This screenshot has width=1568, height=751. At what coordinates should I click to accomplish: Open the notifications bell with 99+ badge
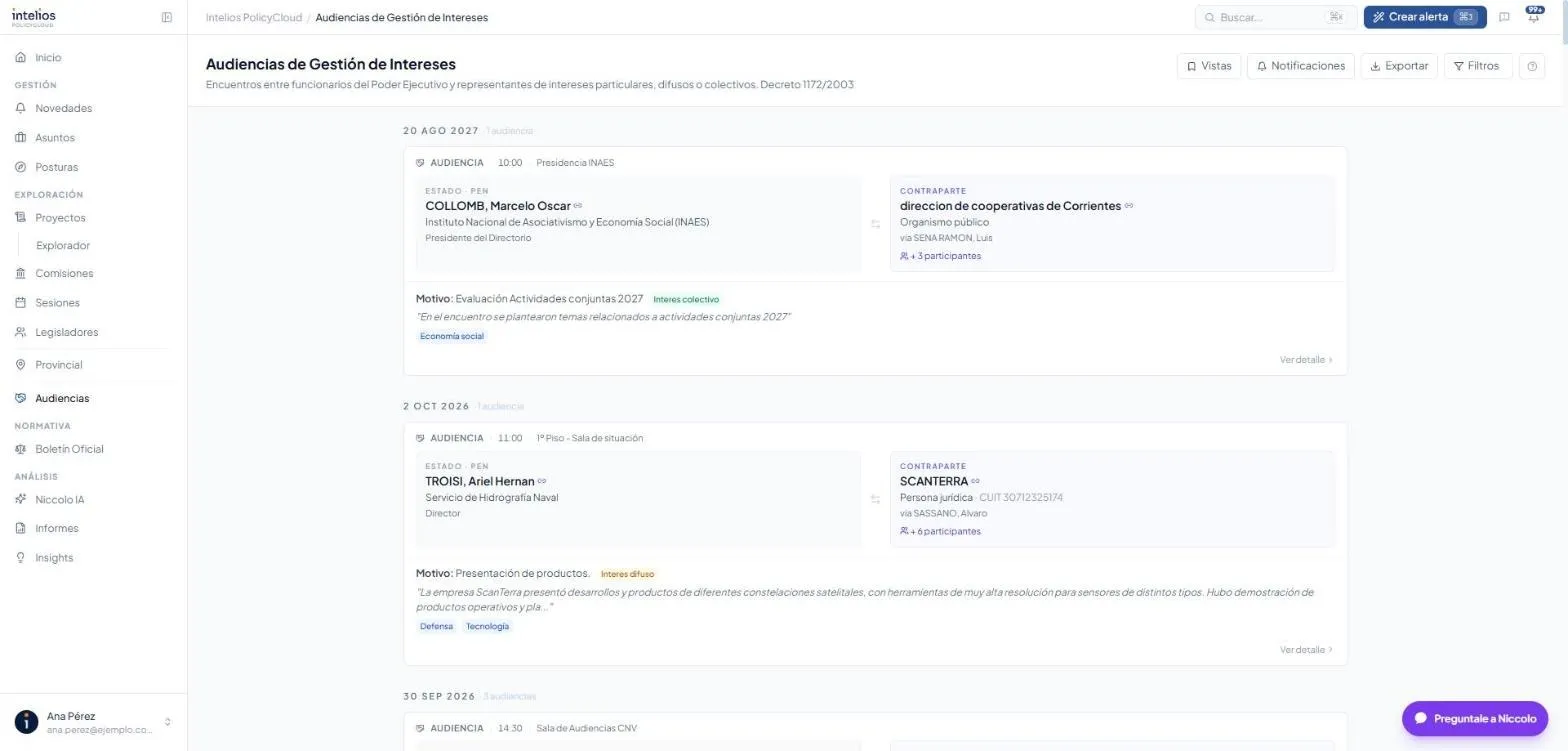[1533, 17]
